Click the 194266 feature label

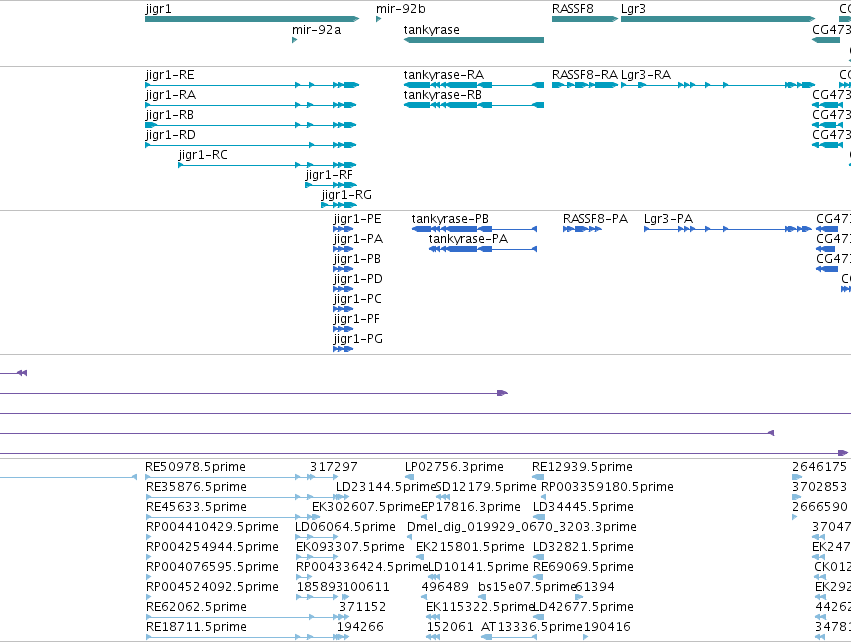click(360, 627)
